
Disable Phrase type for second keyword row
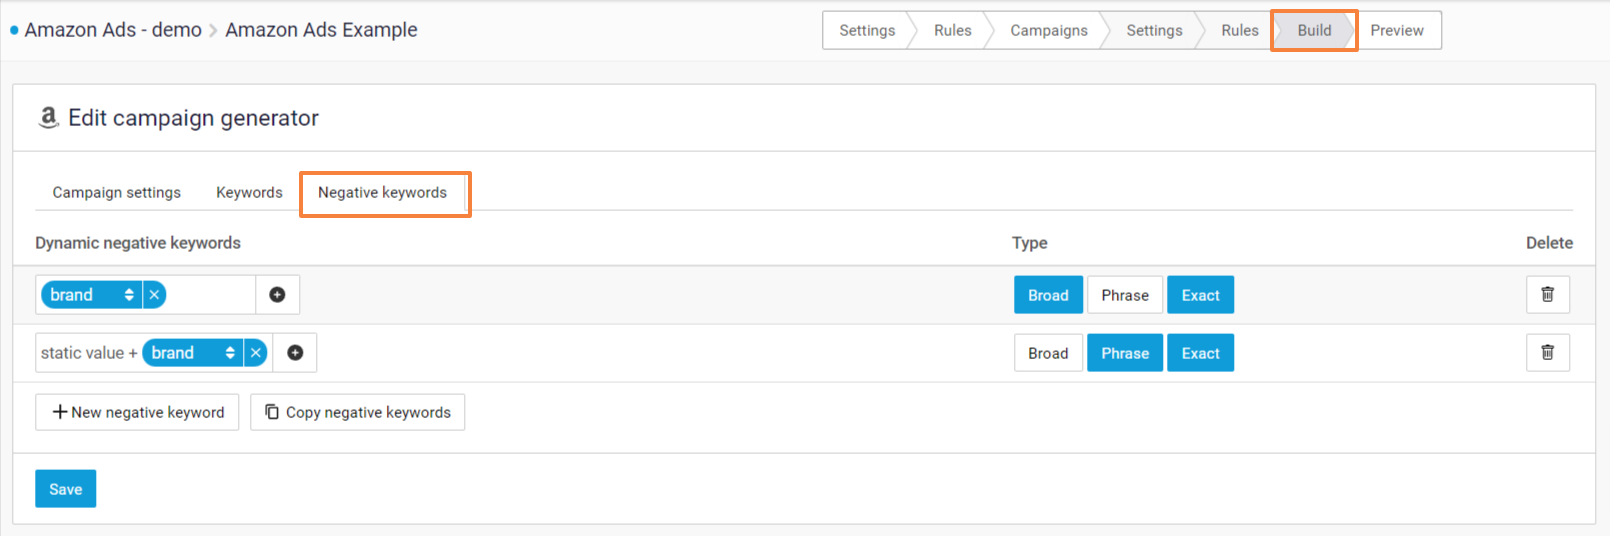(x=1124, y=353)
